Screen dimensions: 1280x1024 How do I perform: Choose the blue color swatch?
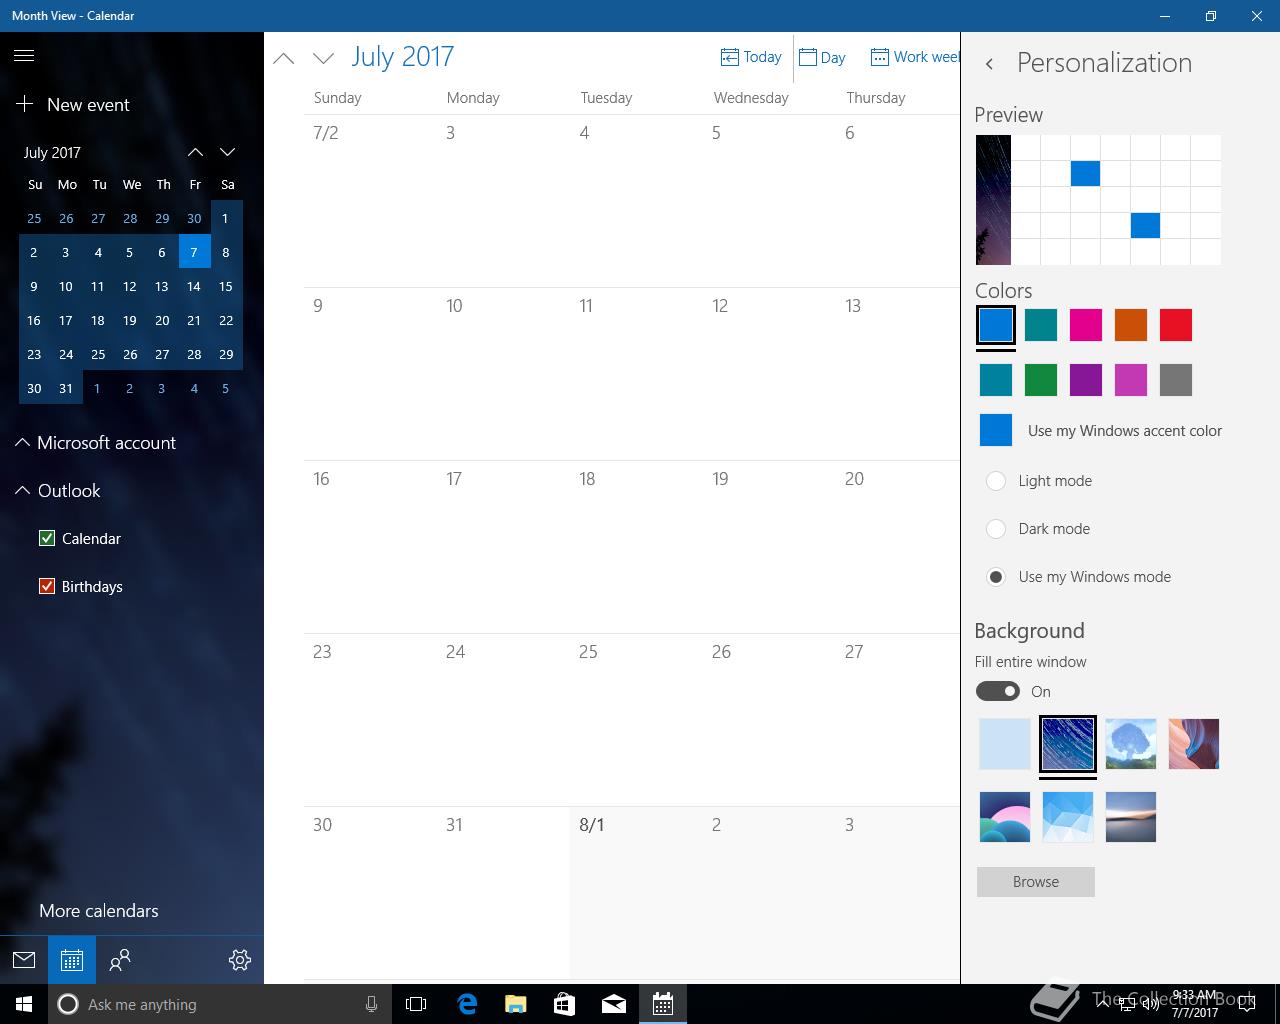(x=996, y=325)
